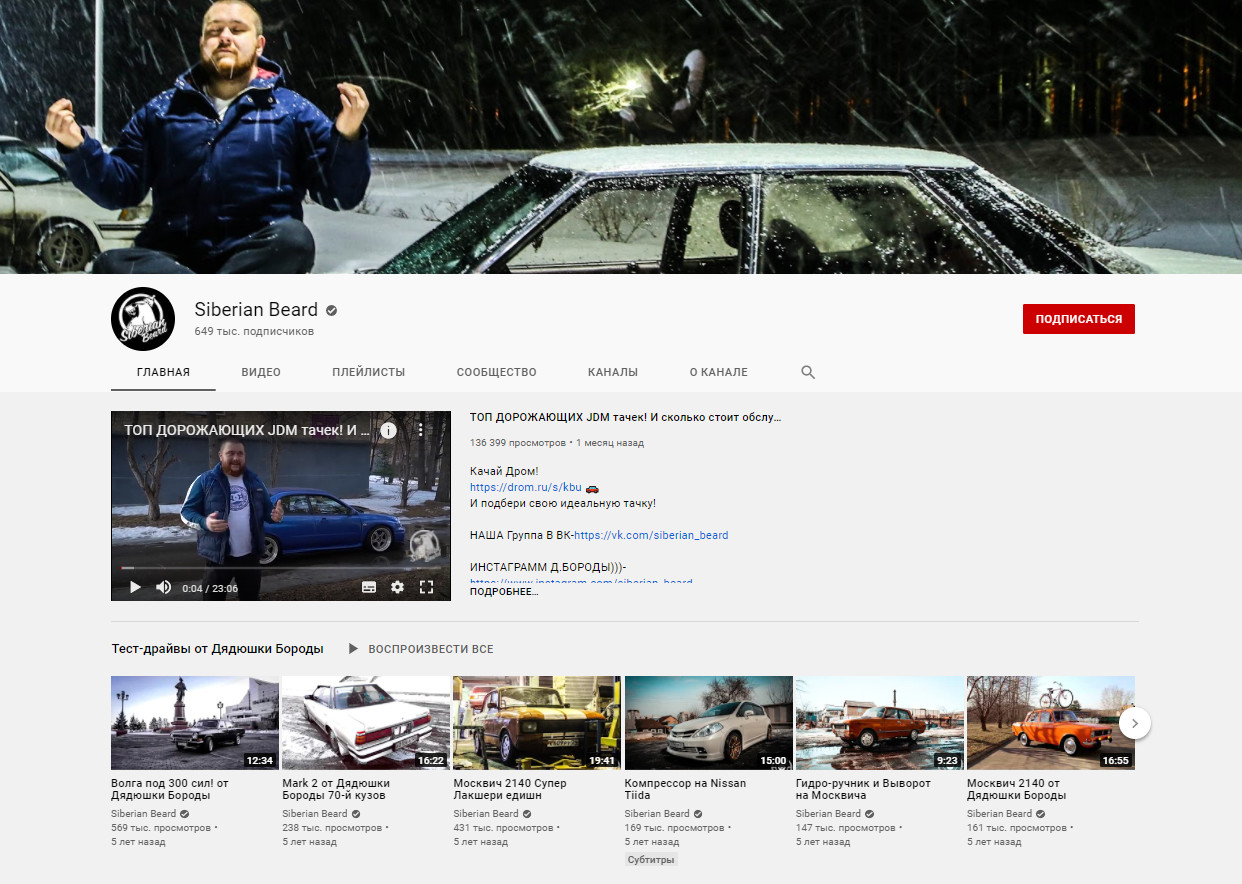Click the ПОДПИСАТЬСЯ subscribe button

click(1078, 319)
